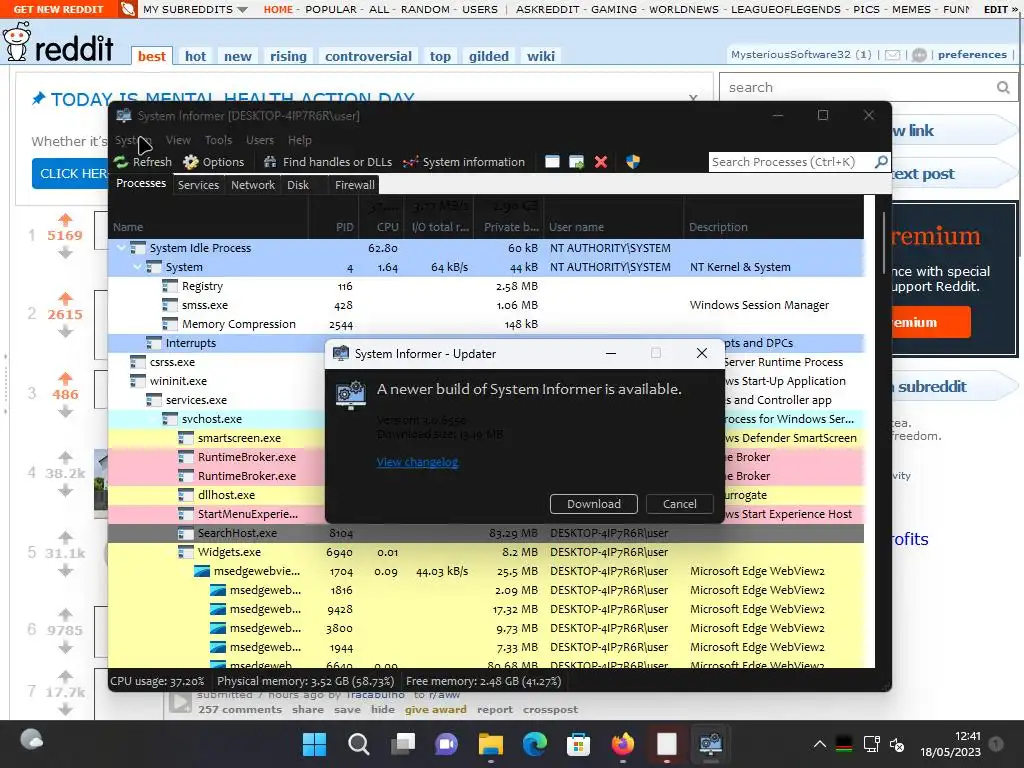The width and height of the screenshot is (1024, 768).
Task: Sort processes by Name column header
Action: [x=208, y=227]
